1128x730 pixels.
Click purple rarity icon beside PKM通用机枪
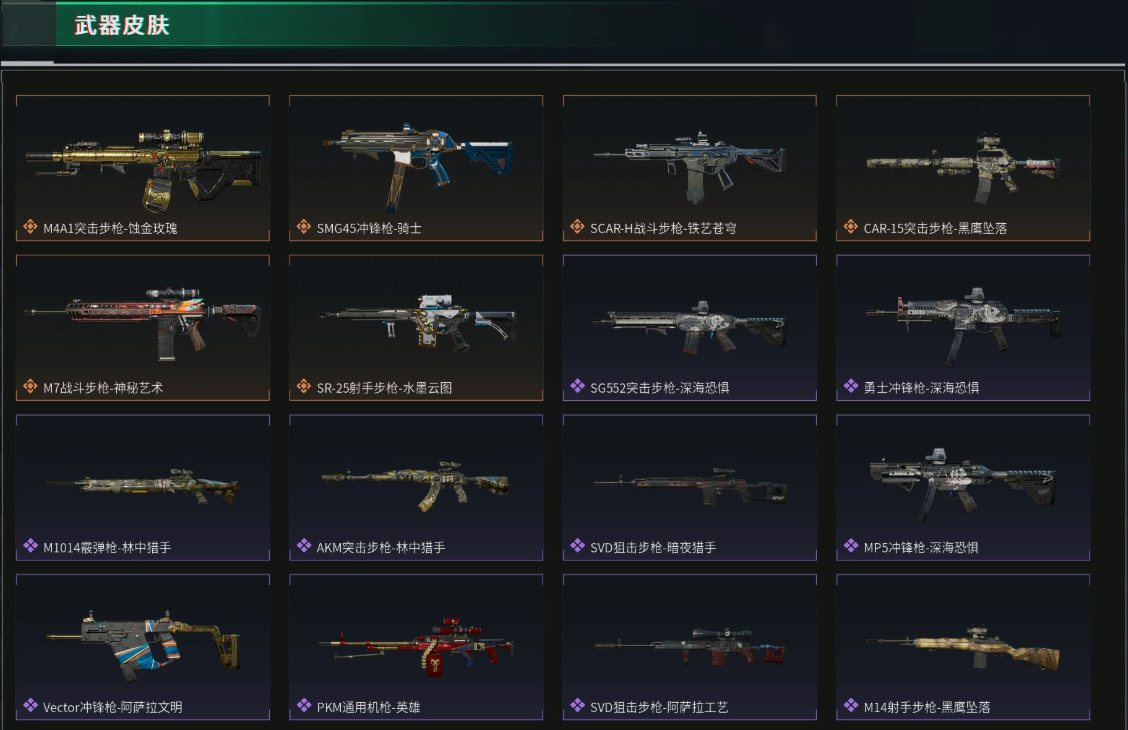304,706
